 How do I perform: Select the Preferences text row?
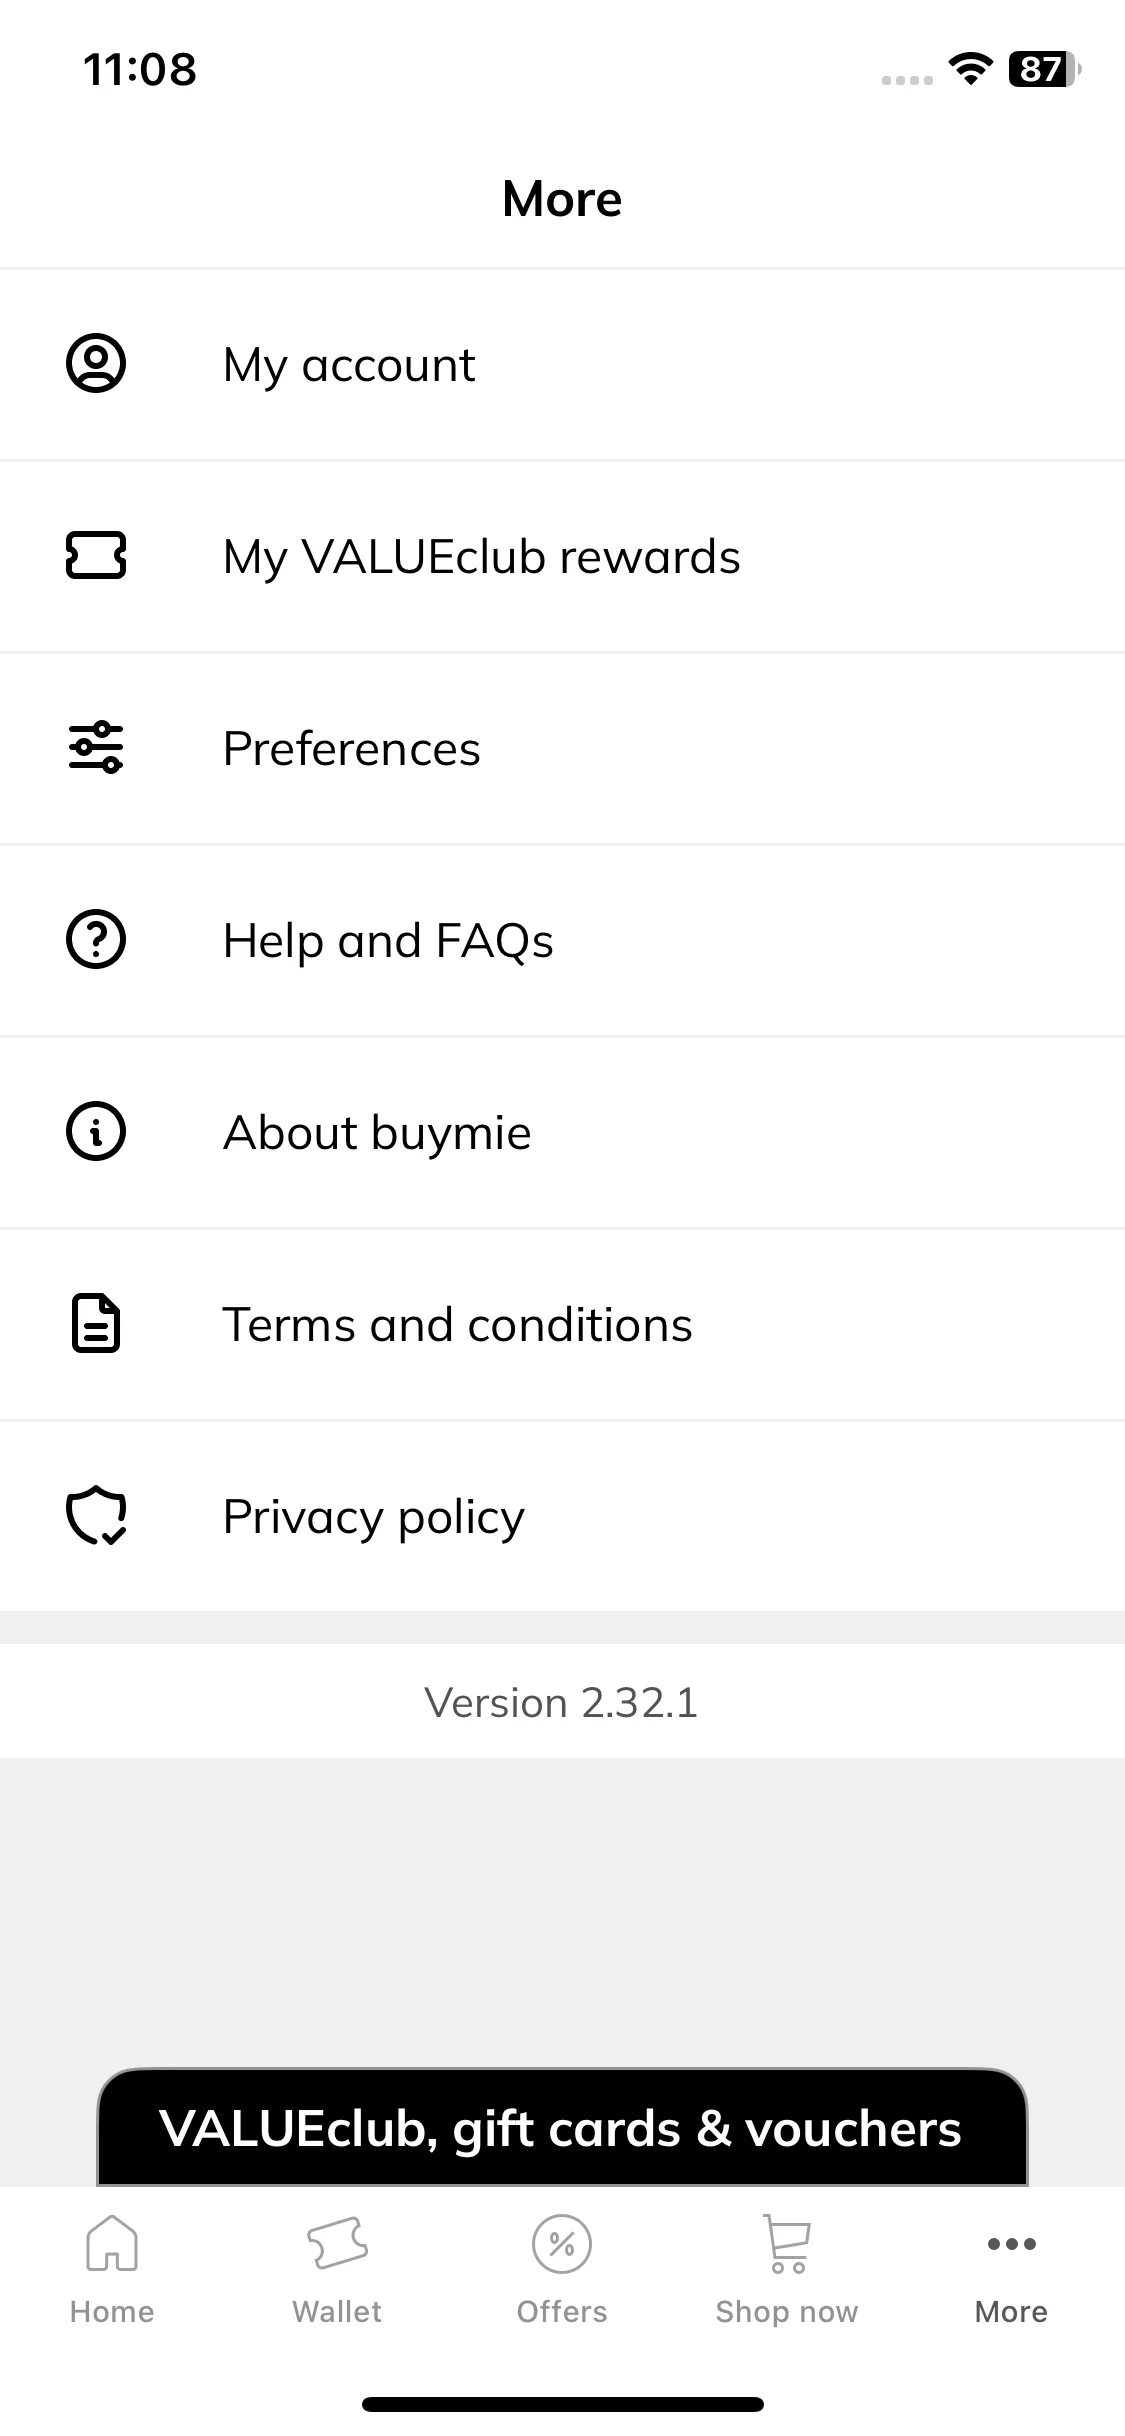[562, 749]
